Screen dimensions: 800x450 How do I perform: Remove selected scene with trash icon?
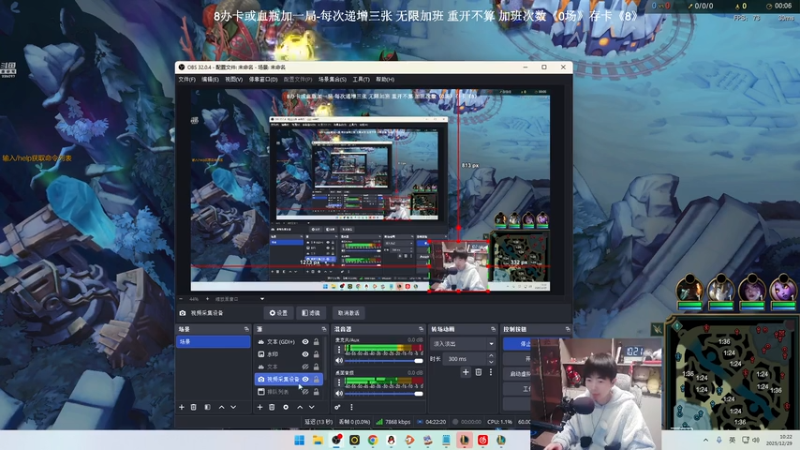coord(194,407)
